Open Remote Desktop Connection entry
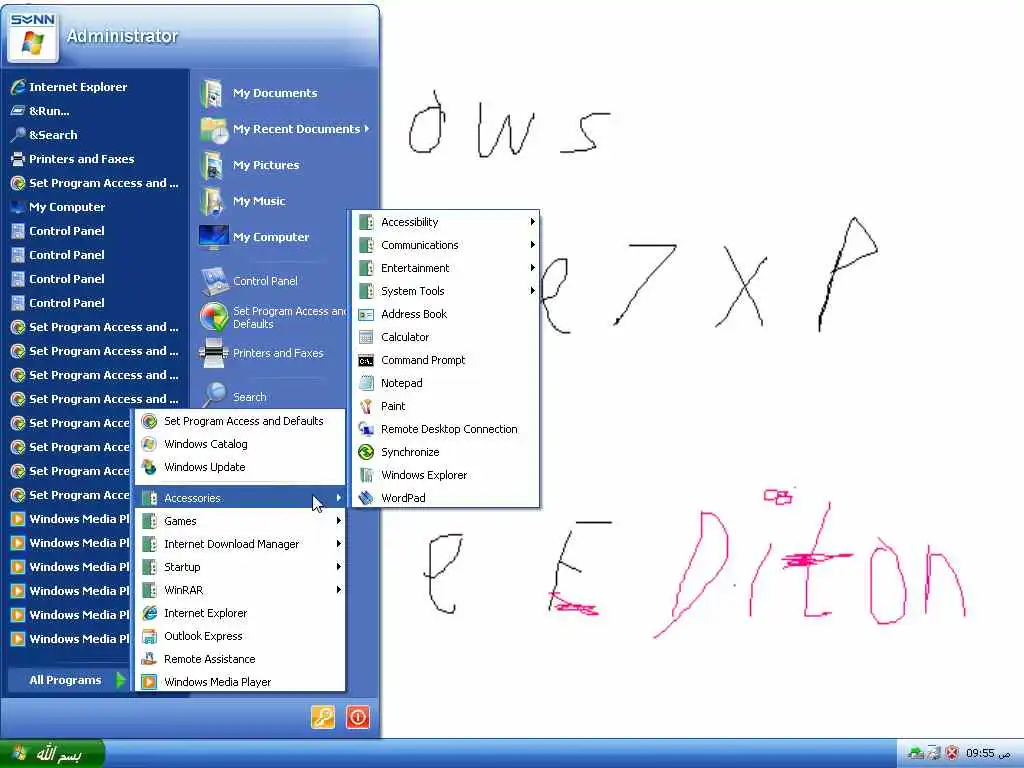The image size is (1024, 768). 445,429
